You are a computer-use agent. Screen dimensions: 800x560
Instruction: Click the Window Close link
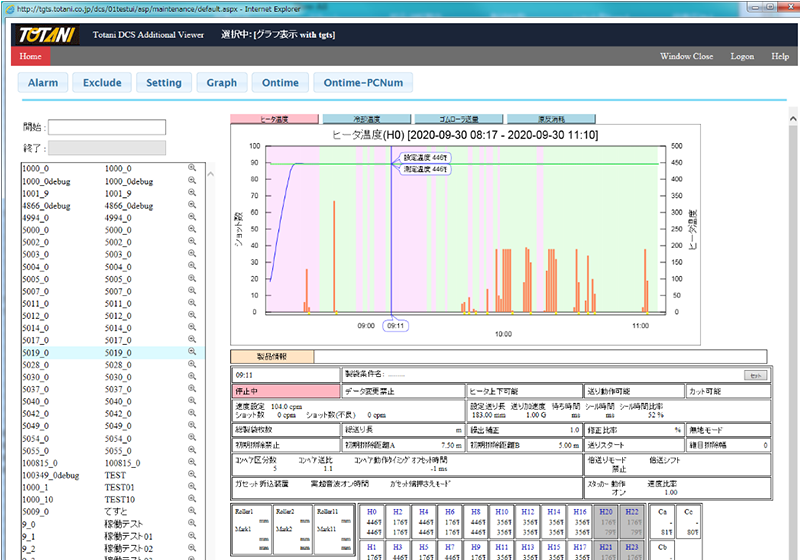[x=687, y=57]
